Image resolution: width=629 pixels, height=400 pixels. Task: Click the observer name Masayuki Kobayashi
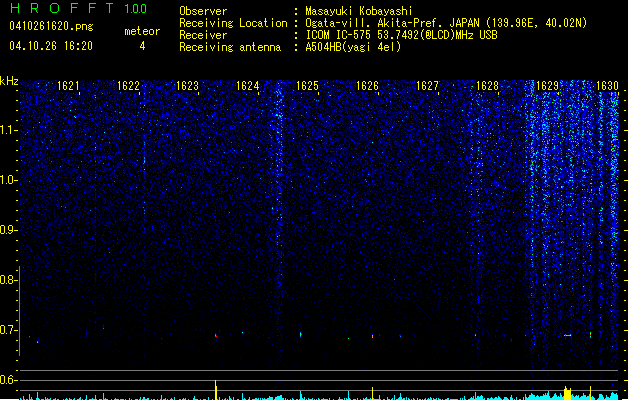point(359,11)
